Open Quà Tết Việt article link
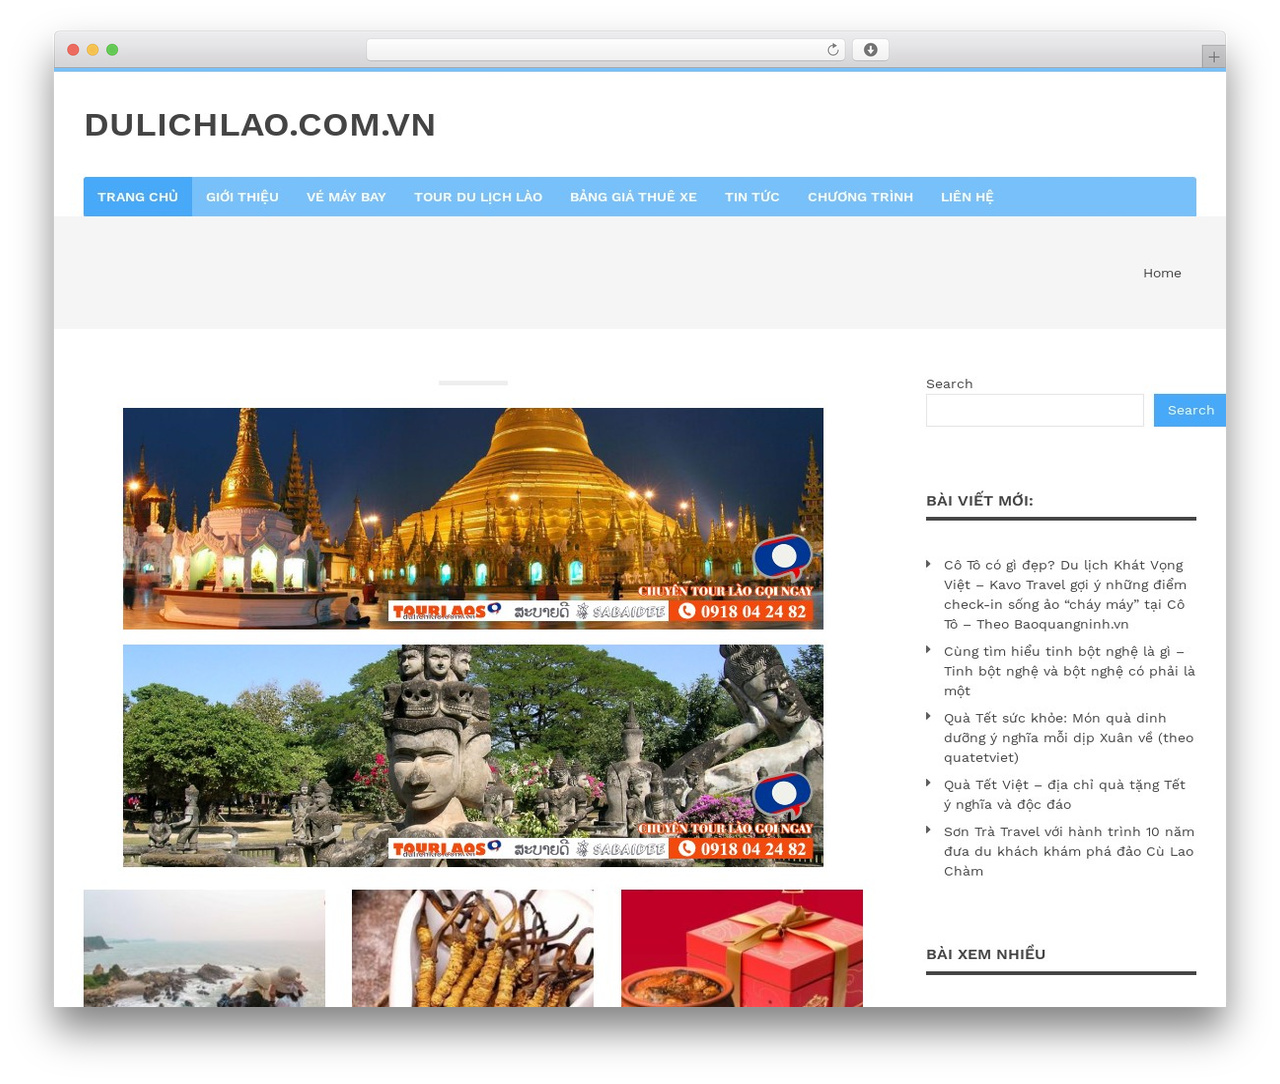Viewport: 1280px width, 1084px height. pos(1064,795)
